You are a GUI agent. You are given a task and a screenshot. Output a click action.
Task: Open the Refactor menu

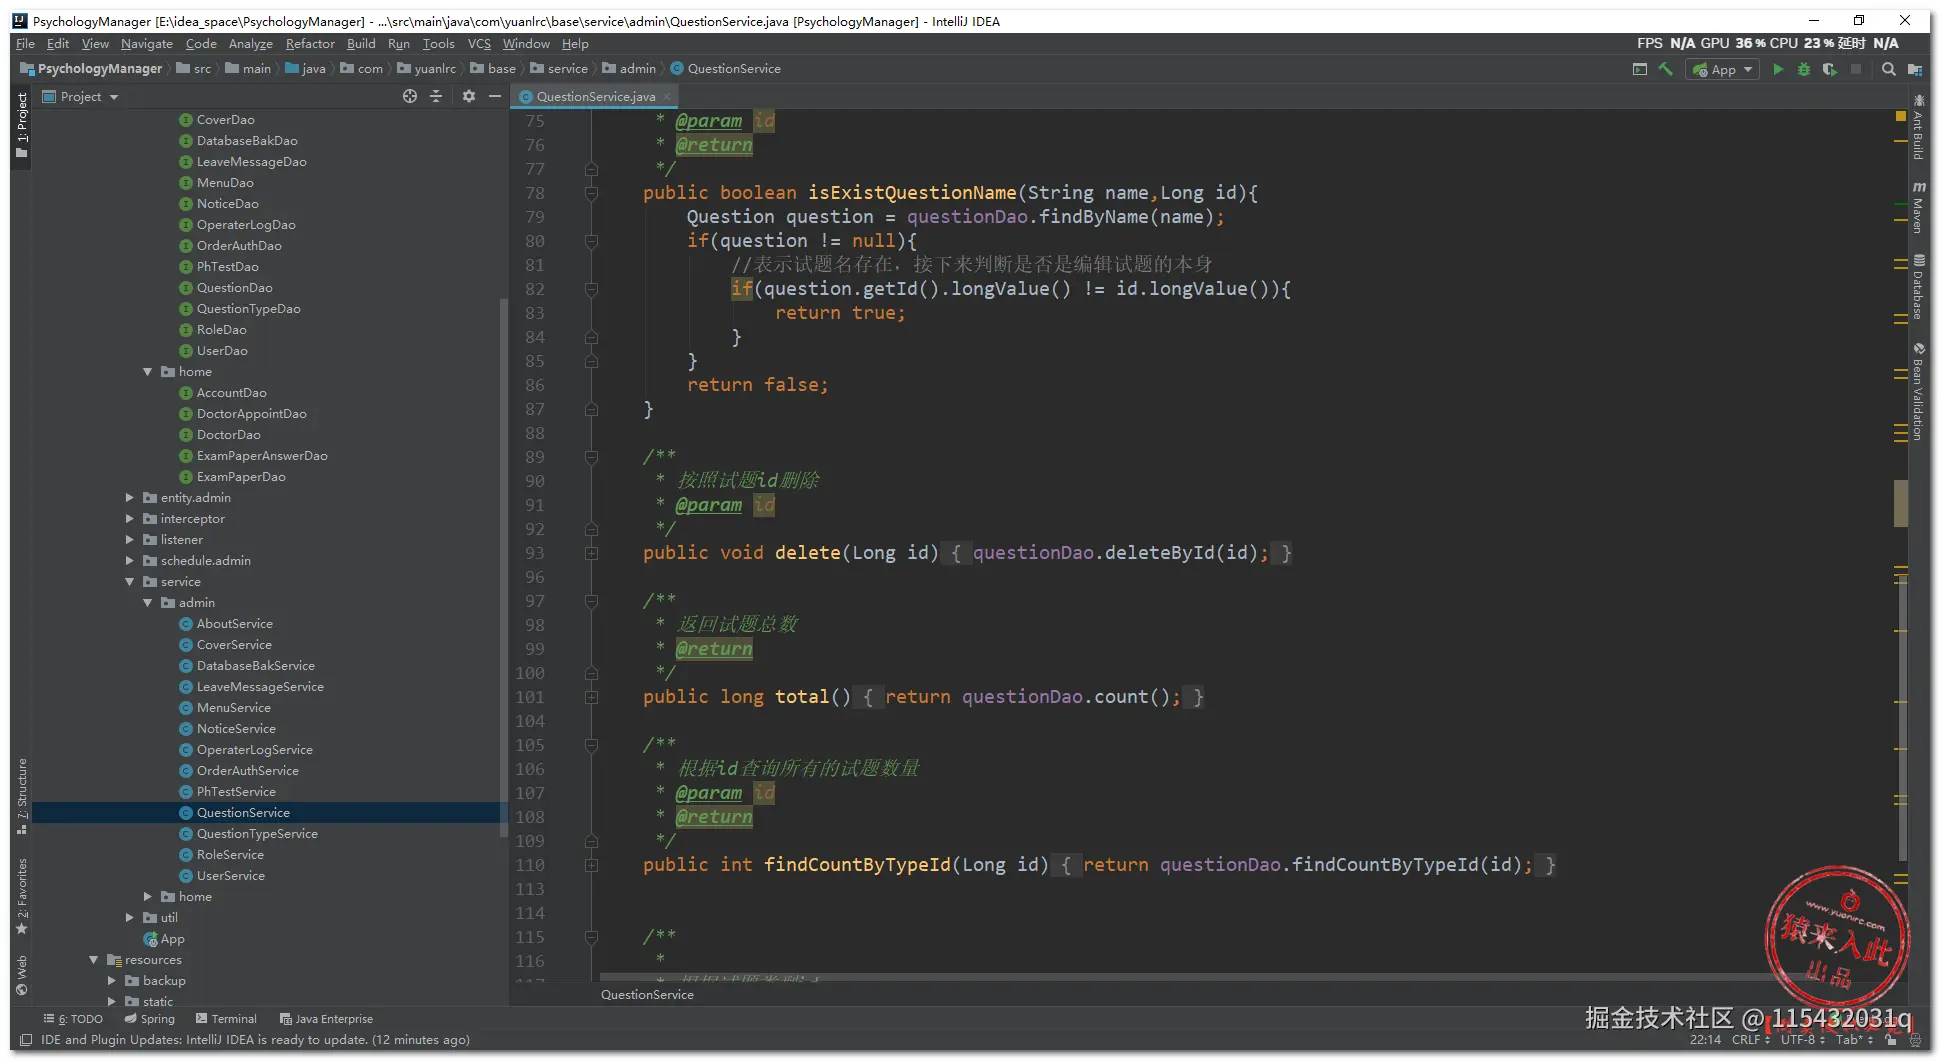(310, 44)
